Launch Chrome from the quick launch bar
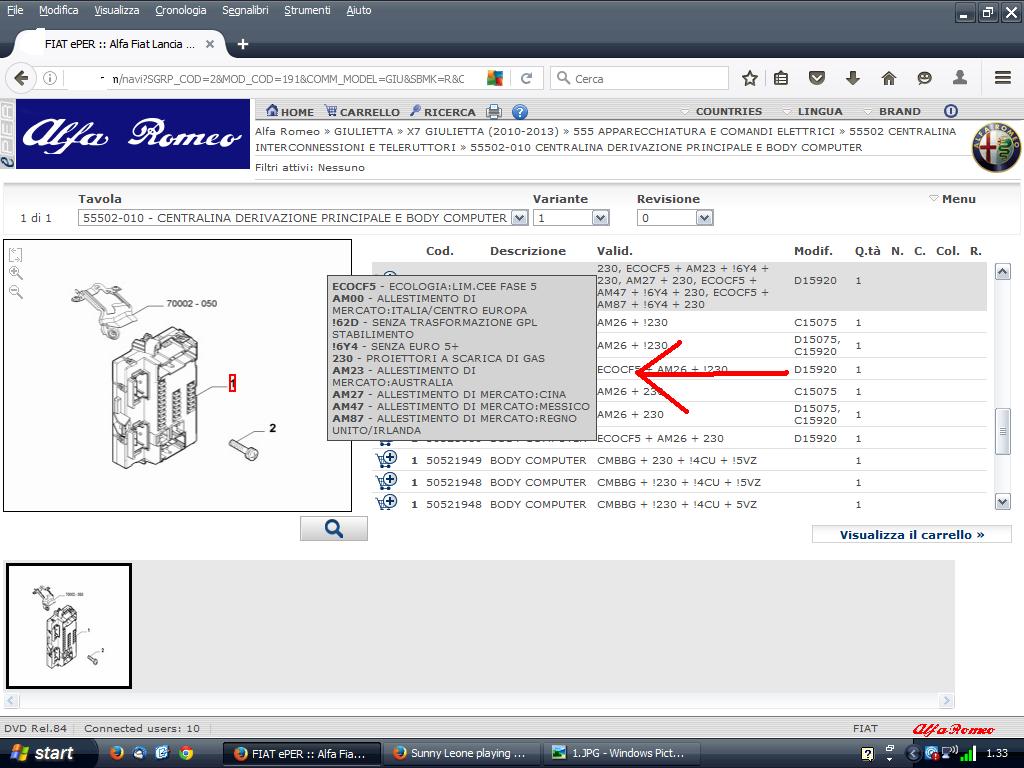 185,753
